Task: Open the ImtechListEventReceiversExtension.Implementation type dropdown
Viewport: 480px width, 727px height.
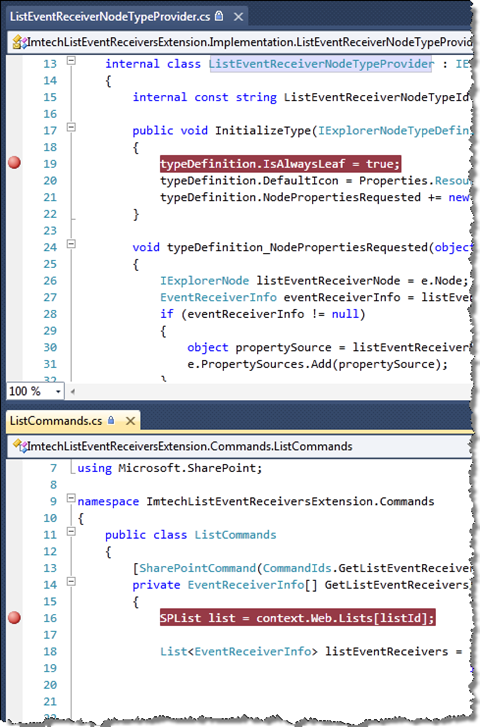Action: coord(241,42)
